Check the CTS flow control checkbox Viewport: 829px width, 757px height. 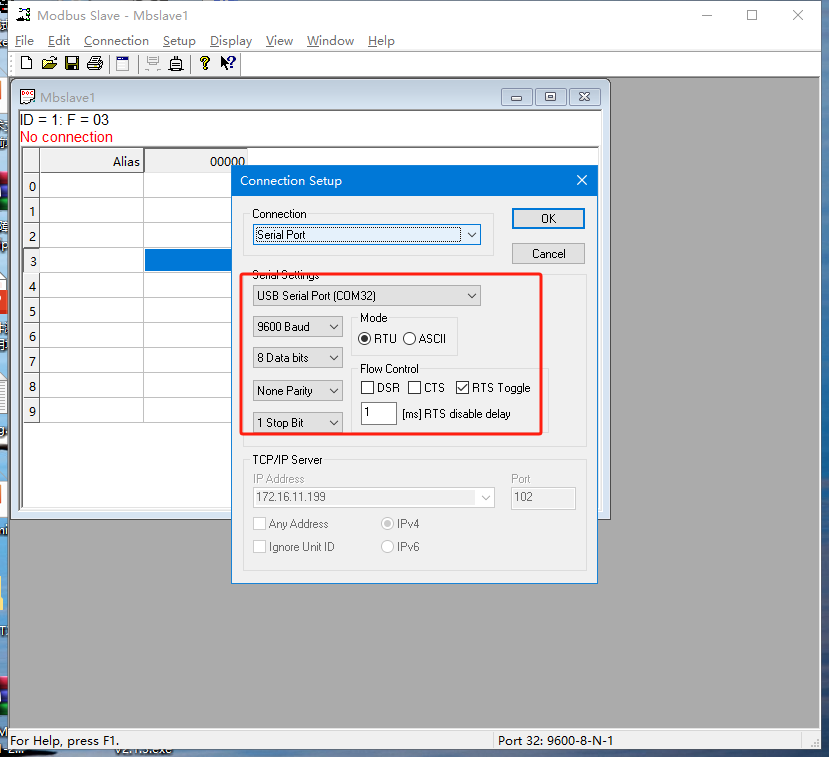coord(415,388)
